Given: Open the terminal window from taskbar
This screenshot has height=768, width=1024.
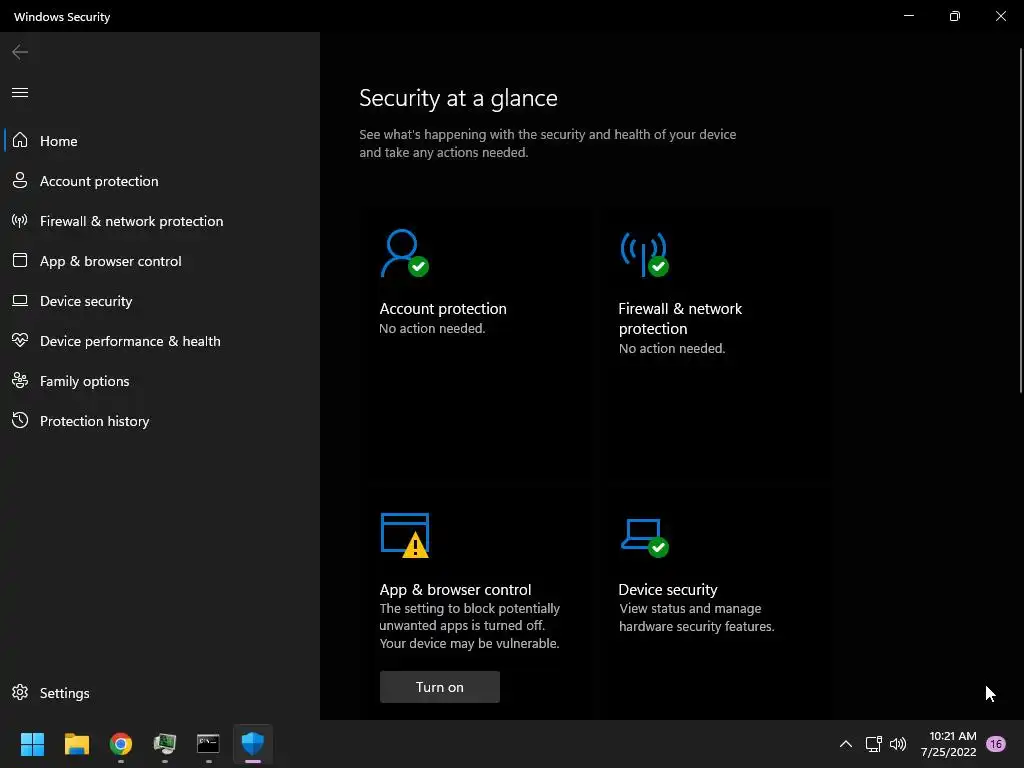Looking at the screenshot, I should point(208,744).
